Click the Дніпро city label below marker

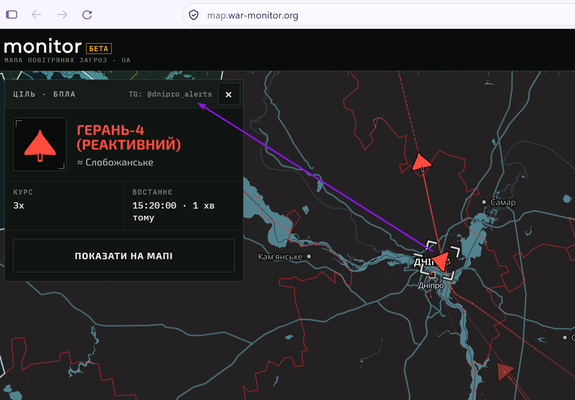tap(431, 285)
